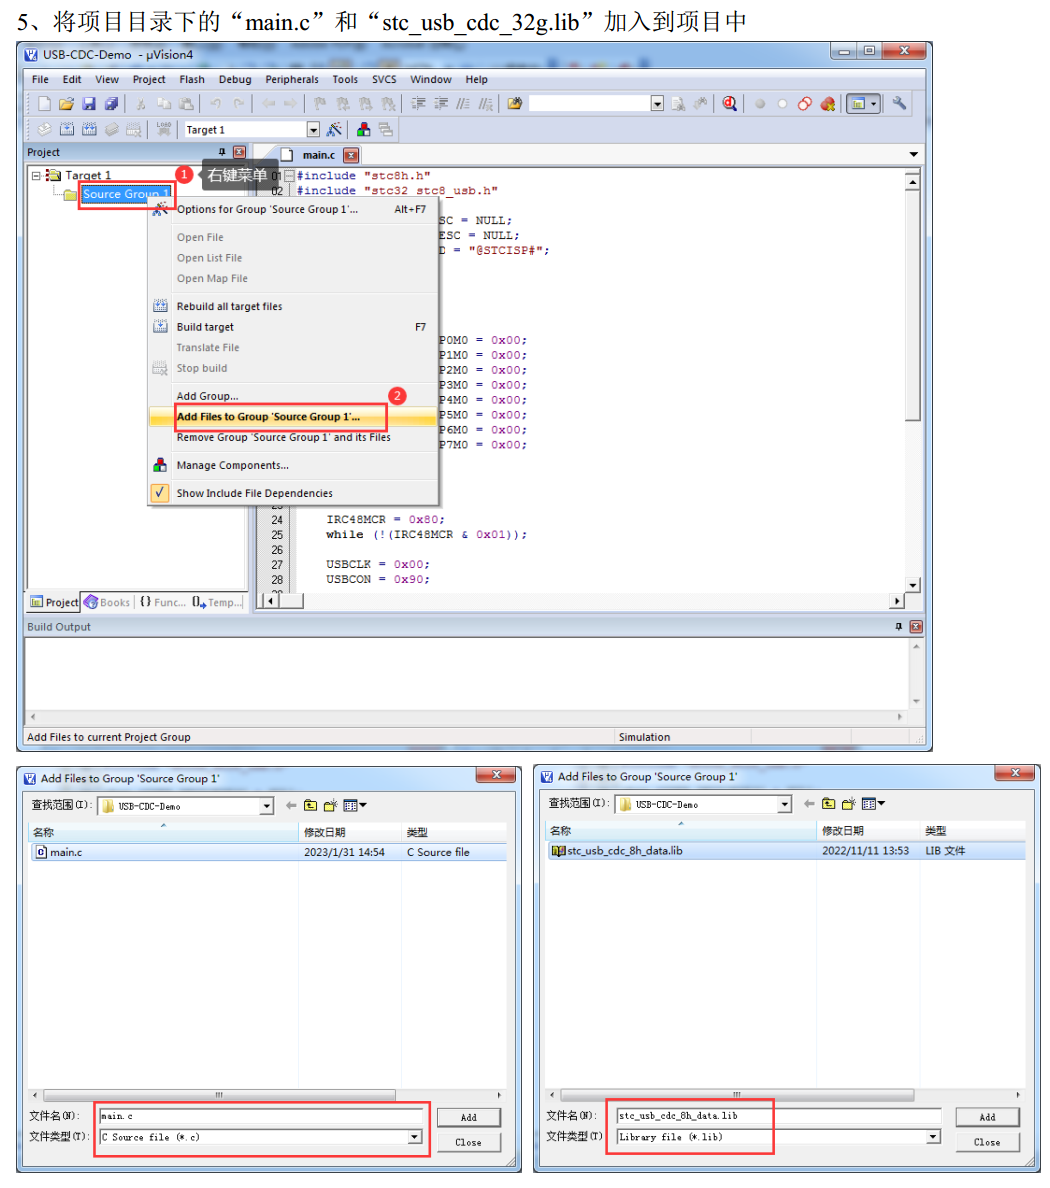Viewport: 1050px width, 1188px height.
Task: Open file type dropdown for Library file
Action: click(x=933, y=1136)
